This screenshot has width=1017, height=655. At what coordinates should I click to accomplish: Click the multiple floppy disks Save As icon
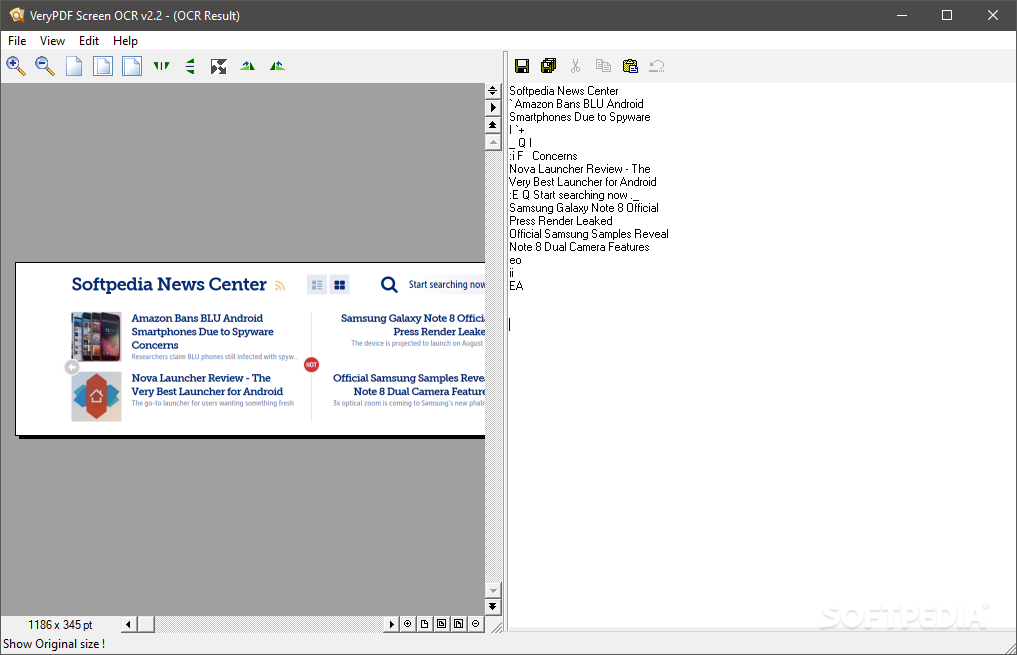coord(549,66)
